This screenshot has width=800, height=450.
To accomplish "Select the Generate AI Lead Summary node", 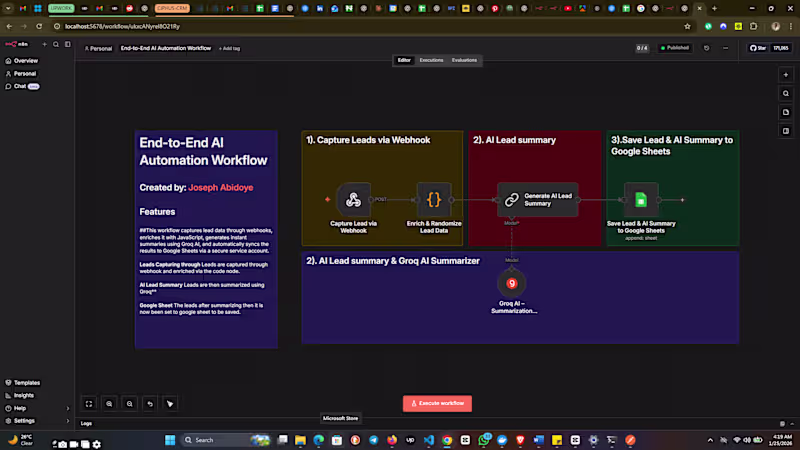I will point(538,199).
